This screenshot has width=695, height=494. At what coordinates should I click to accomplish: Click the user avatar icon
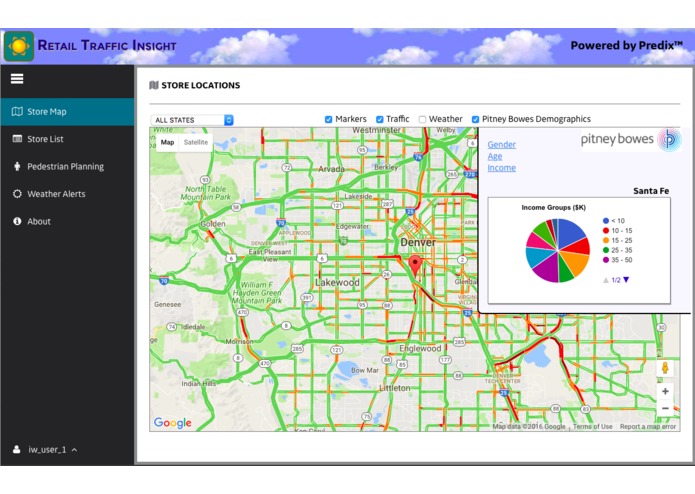pyautogui.click(x=16, y=449)
